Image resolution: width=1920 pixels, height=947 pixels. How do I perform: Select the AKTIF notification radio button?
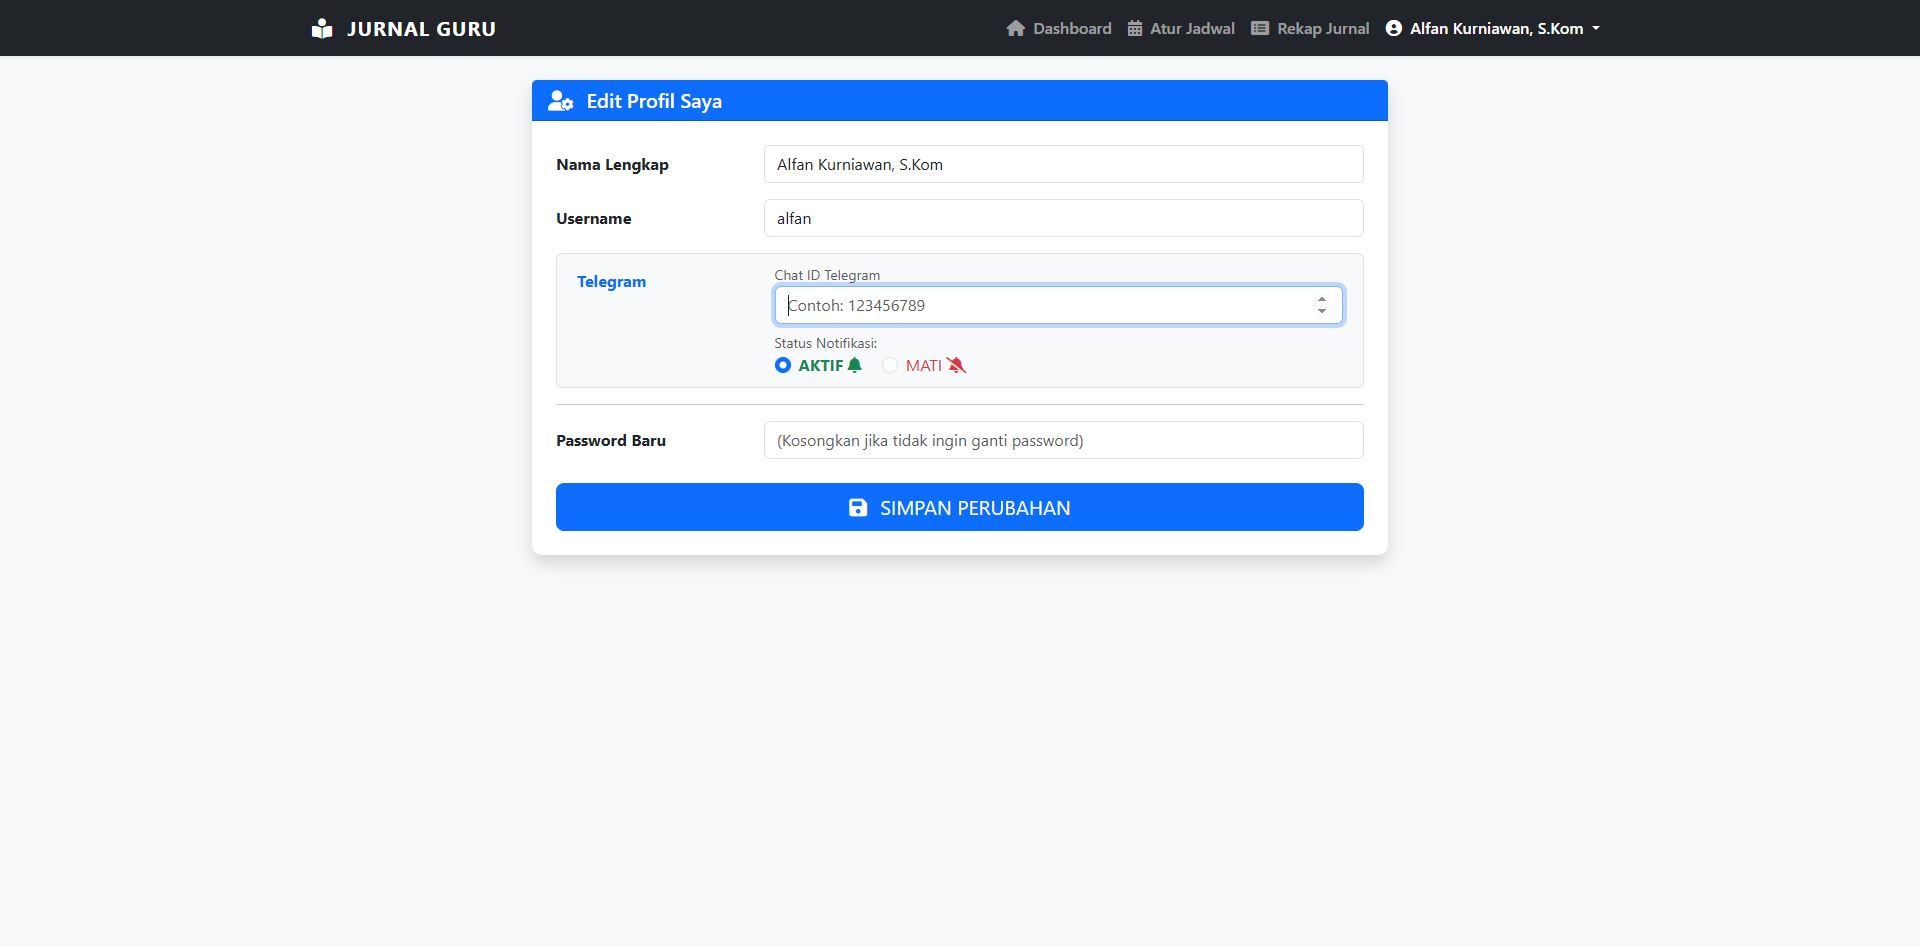pos(783,366)
